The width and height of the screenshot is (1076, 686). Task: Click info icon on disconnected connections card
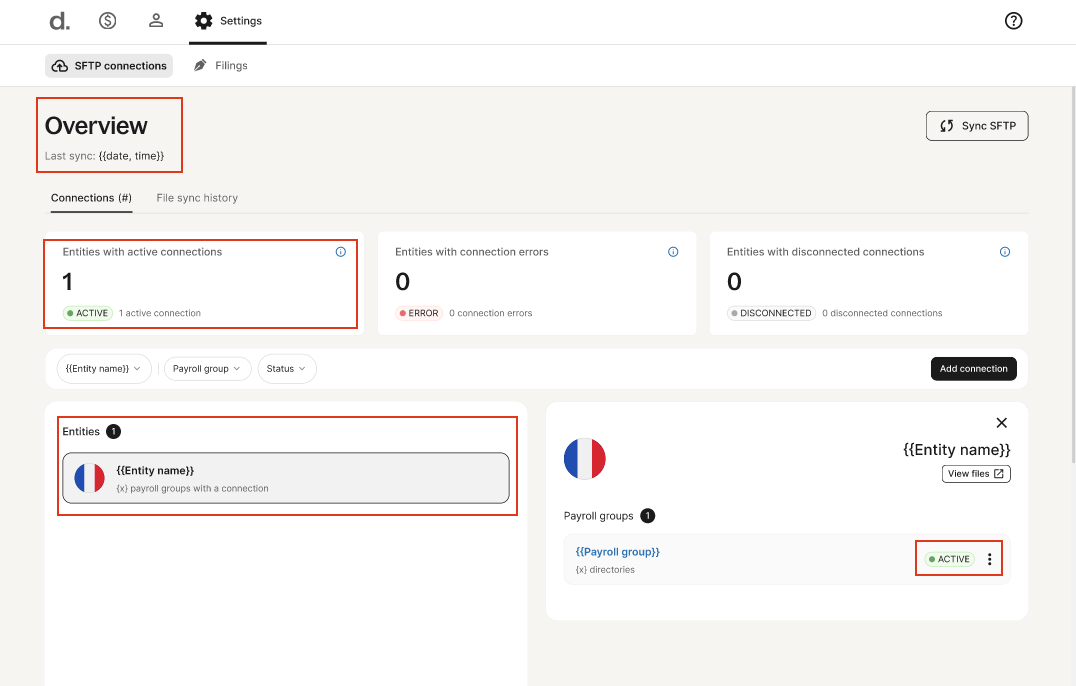pyautogui.click(x=1005, y=252)
